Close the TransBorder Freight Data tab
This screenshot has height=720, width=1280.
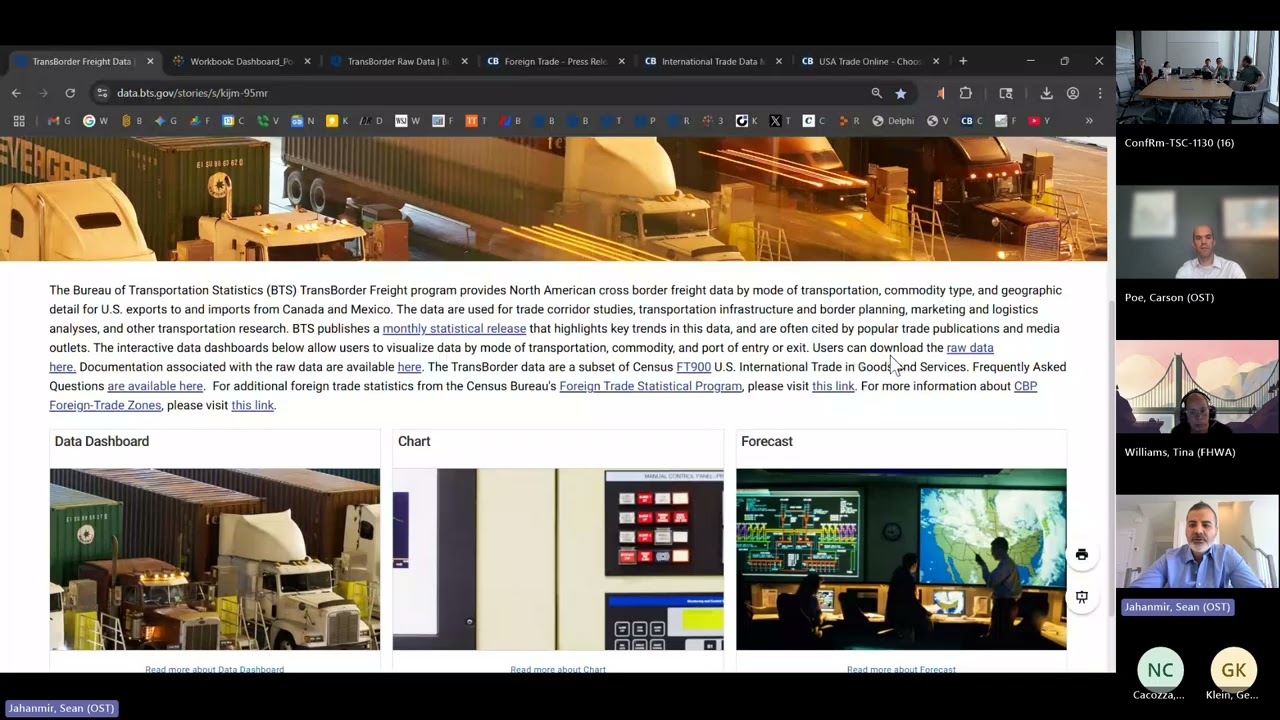click(x=150, y=61)
